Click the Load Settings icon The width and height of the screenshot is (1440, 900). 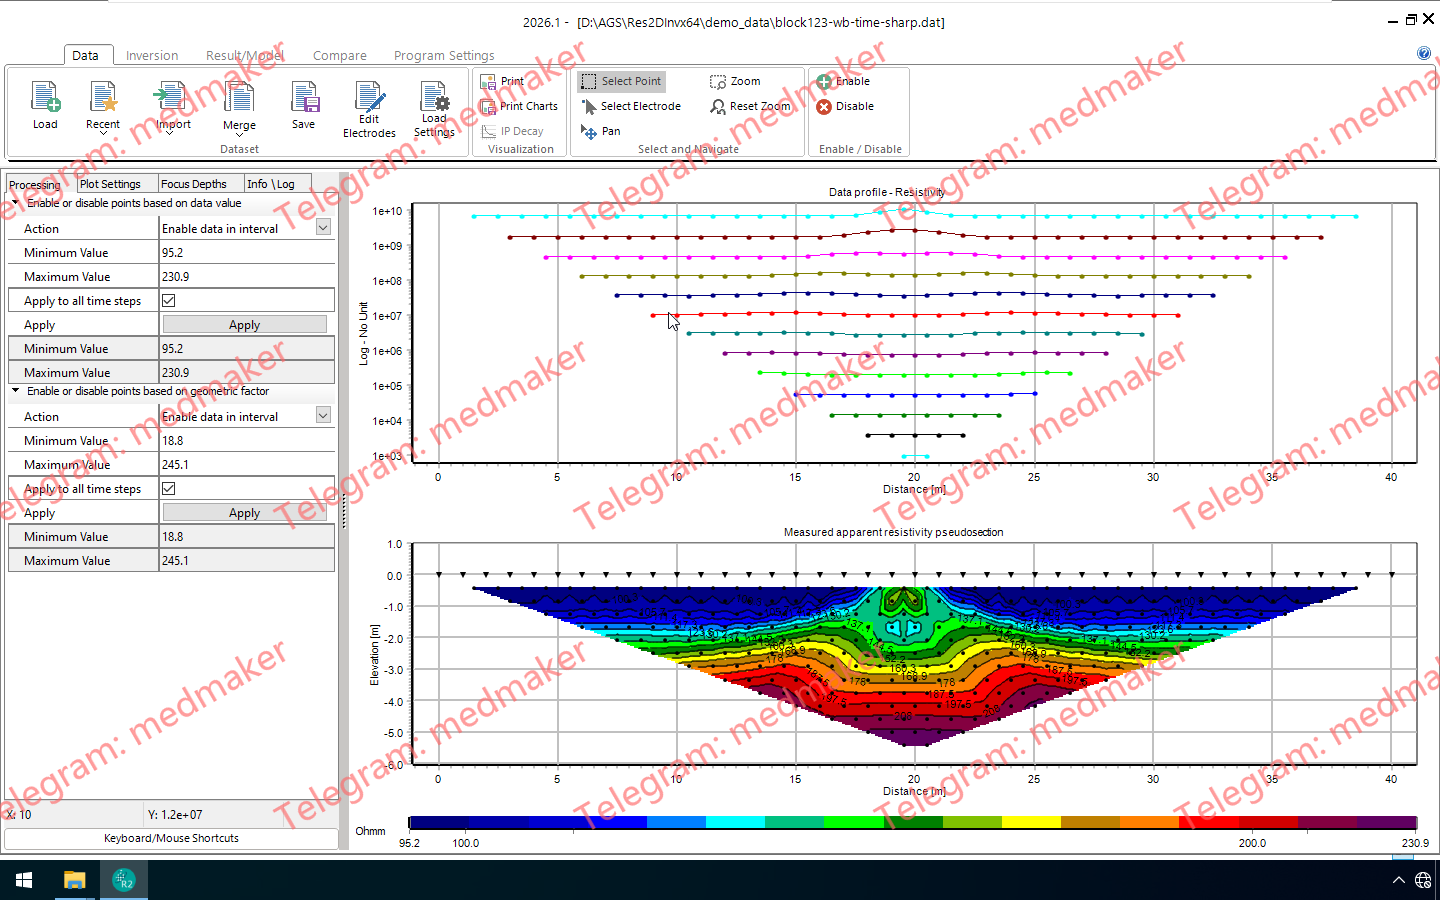tap(434, 97)
